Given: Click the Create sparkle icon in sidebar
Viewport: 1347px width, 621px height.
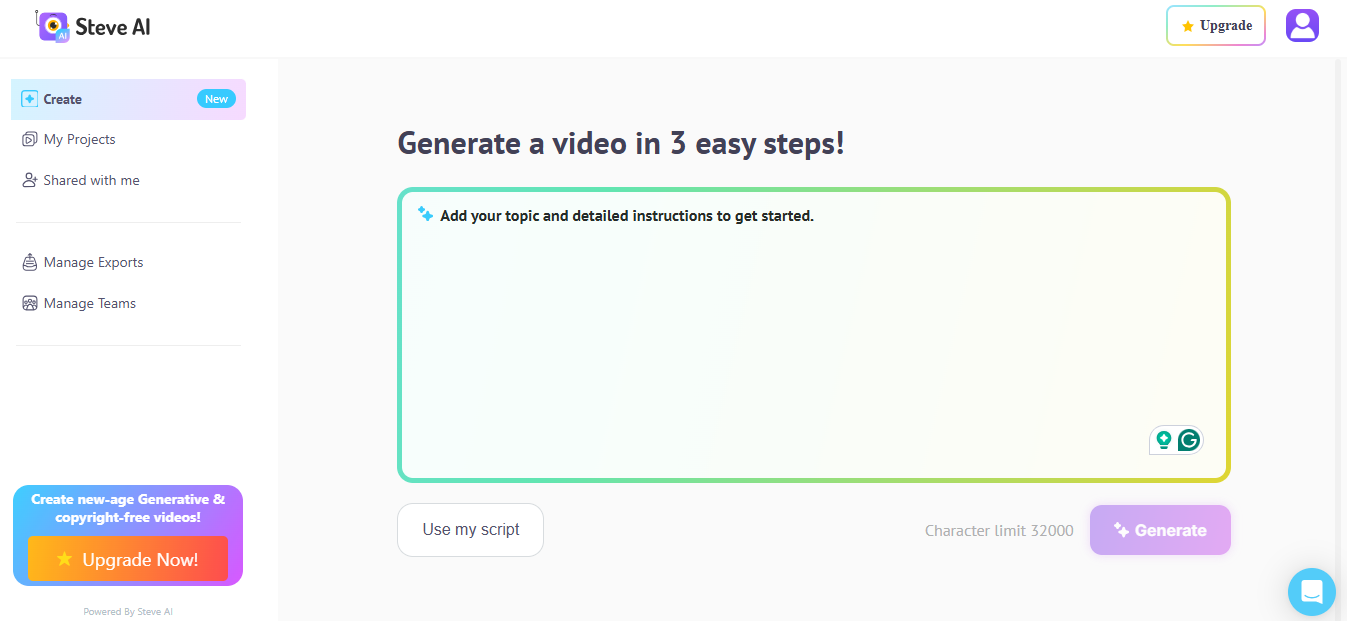Looking at the screenshot, I should click(x=29, y=99).
